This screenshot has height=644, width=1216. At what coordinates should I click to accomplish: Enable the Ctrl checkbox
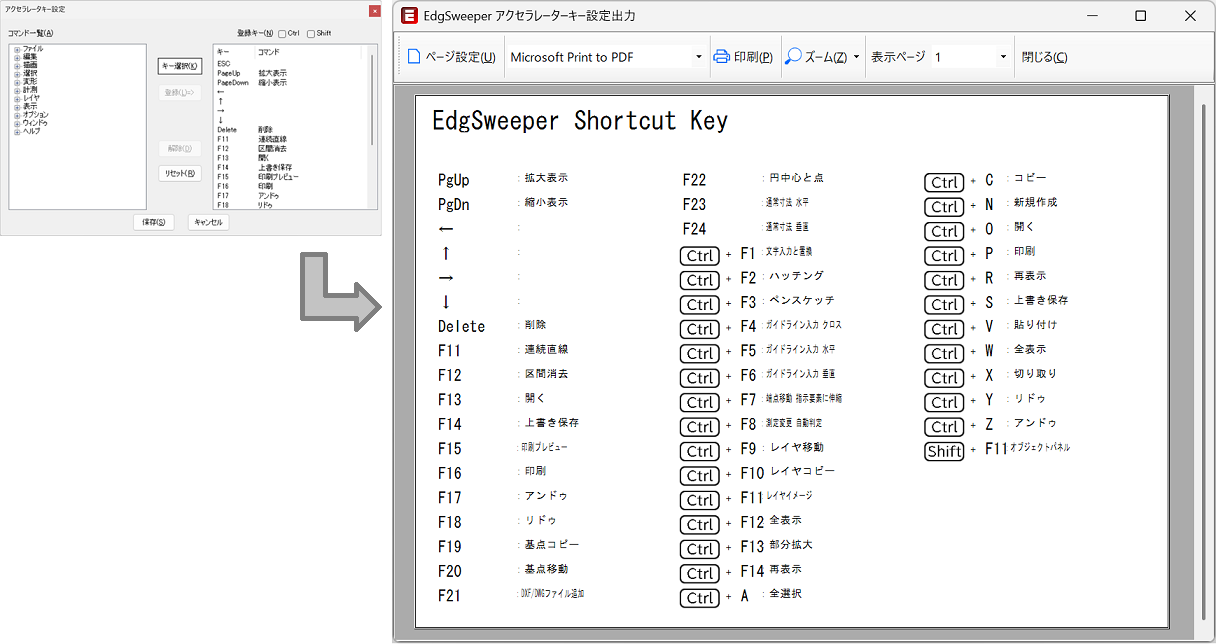[x=283, y=33]
